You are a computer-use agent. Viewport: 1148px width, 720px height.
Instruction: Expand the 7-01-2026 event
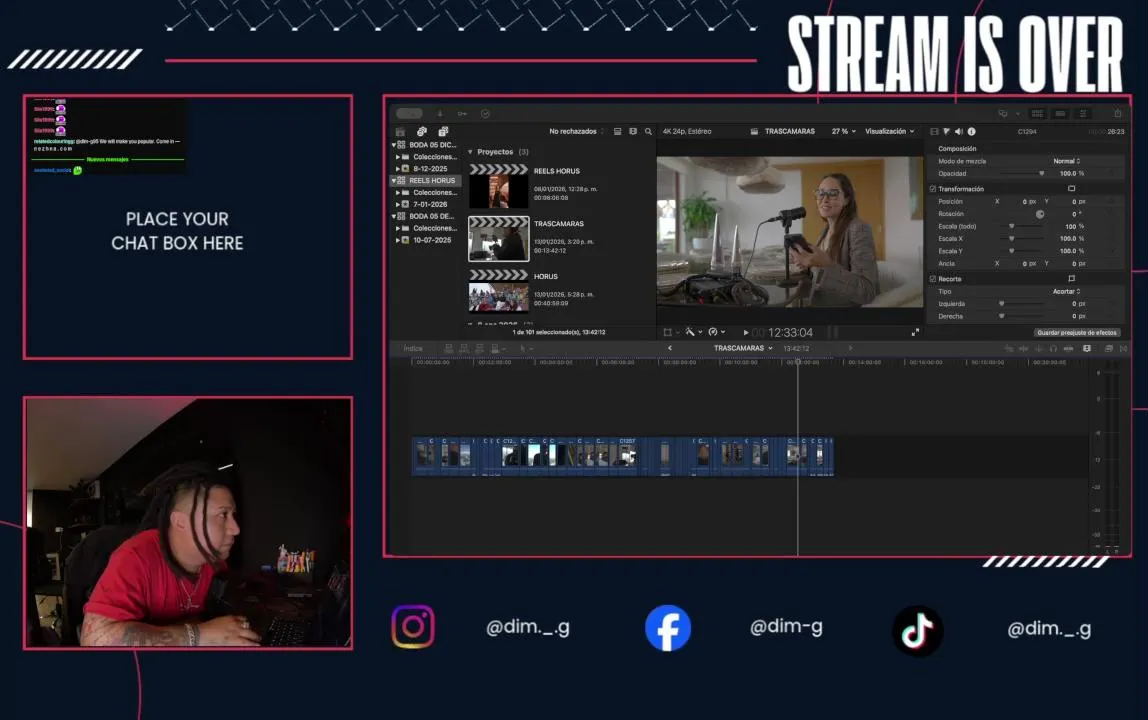point(398,205)
